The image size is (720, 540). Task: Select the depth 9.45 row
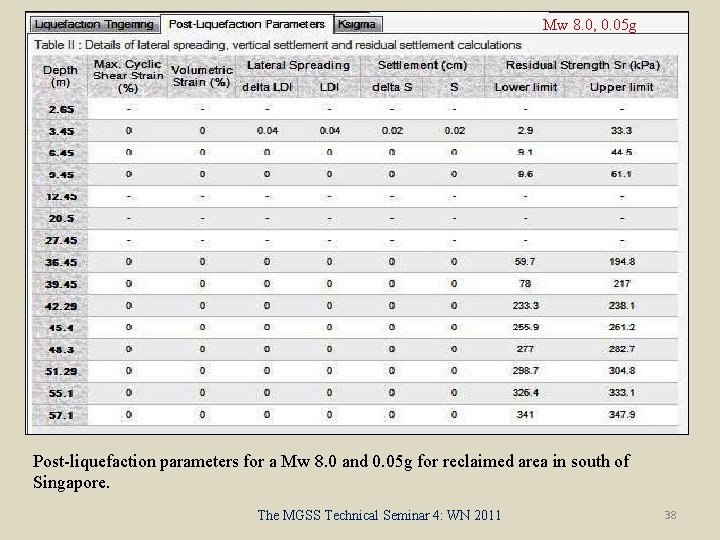click(355, 174)
